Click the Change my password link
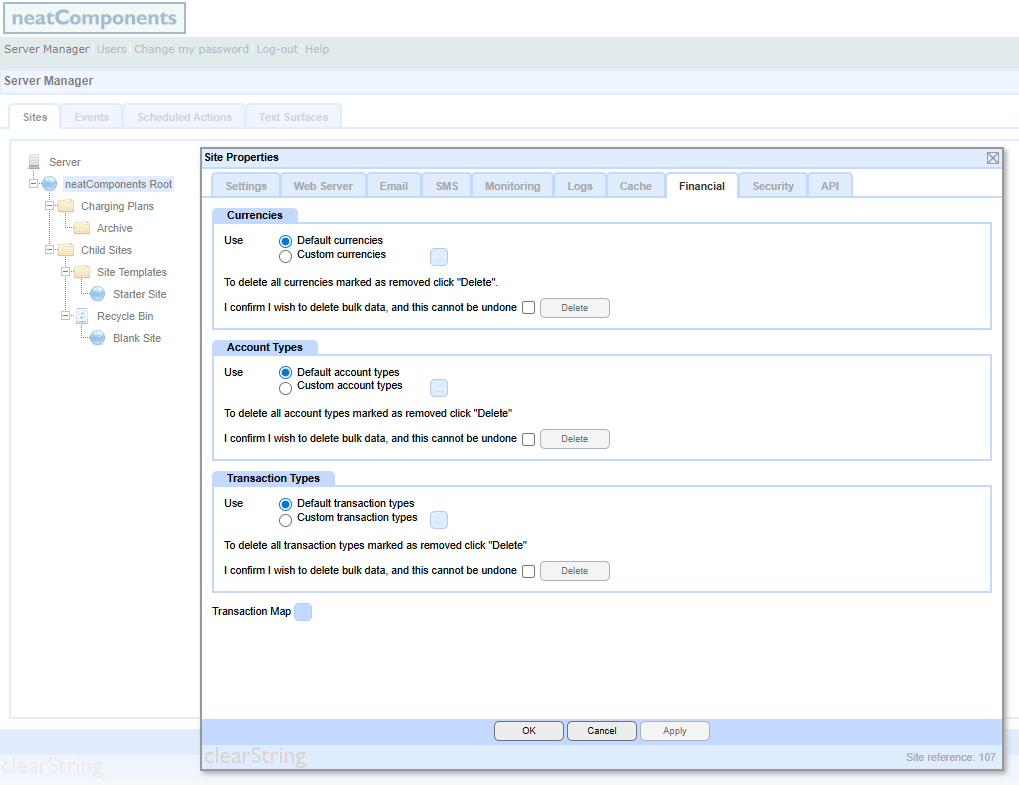Viewport: 1019px width, 785px height. tap(191, 49)
